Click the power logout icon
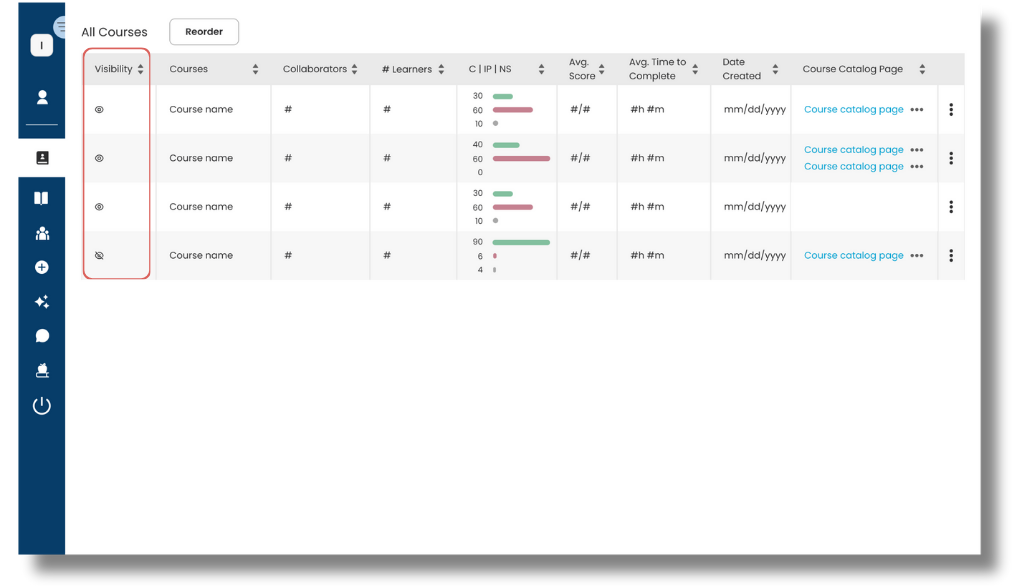1024x588 pixels. point(42,406)
